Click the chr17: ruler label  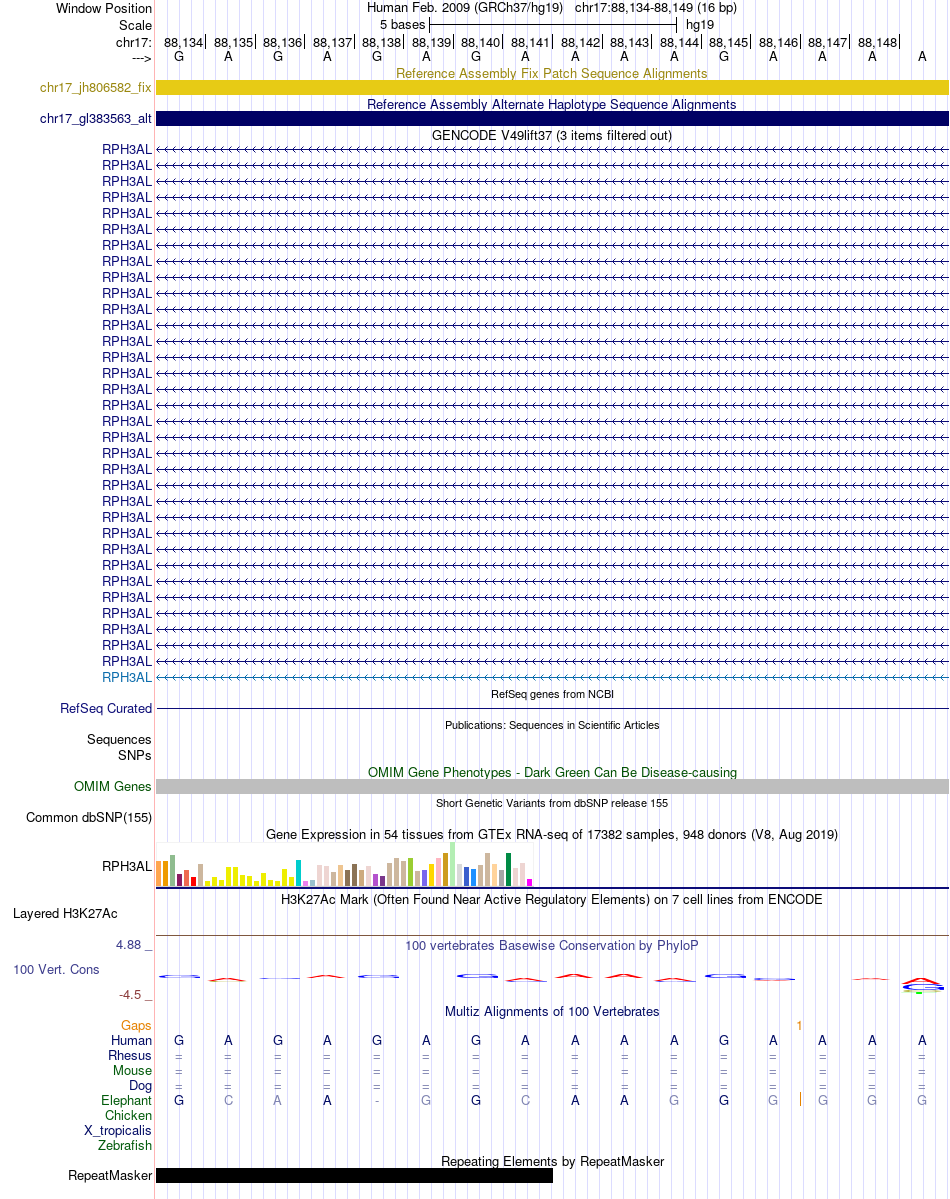(x=134, y=43)
